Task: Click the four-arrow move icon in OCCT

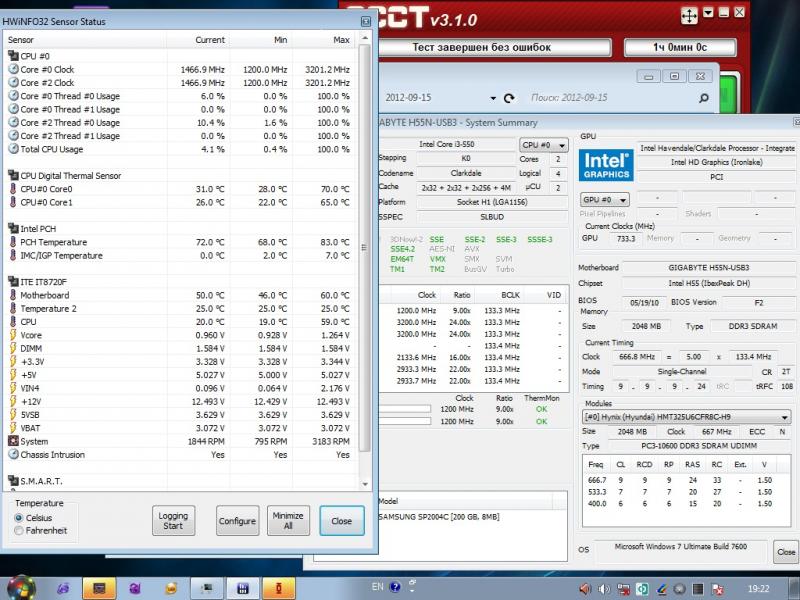Action: tap(689, 16)
